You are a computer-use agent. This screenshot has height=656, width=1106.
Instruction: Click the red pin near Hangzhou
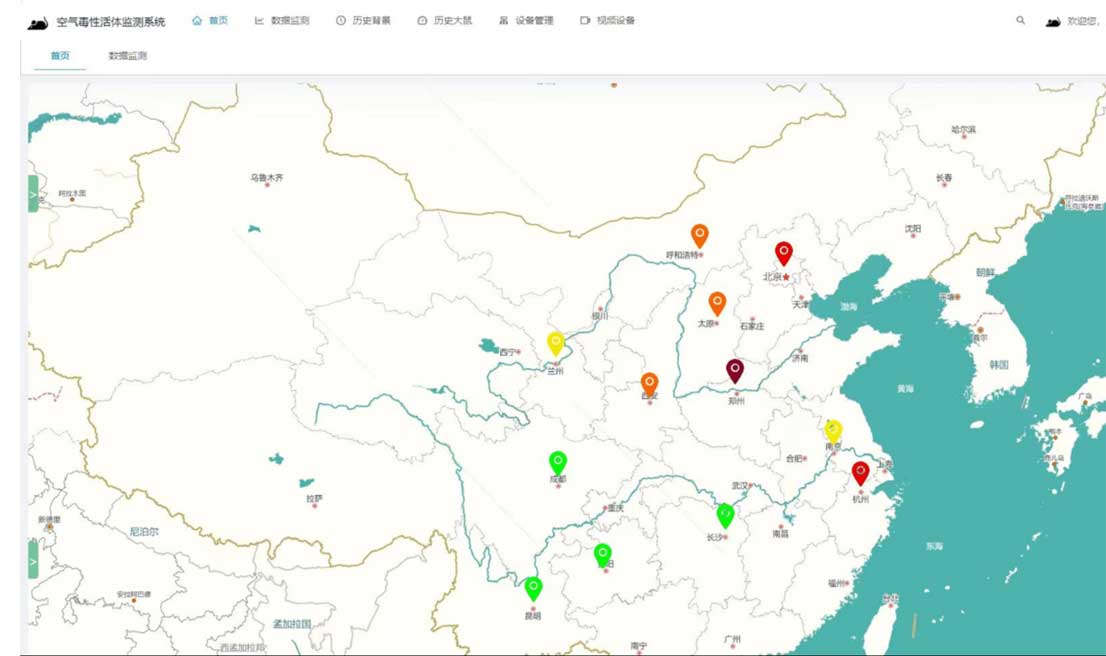pyautogui.click(x=860, y=472)
